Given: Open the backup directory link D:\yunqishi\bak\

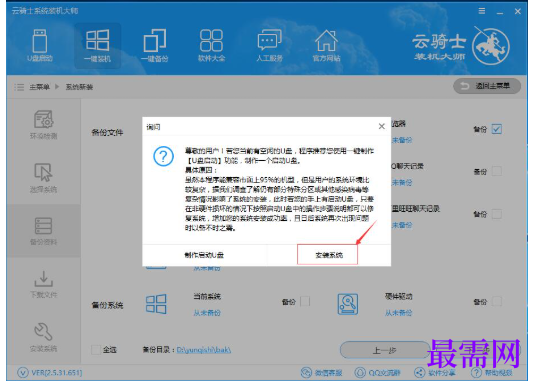Looking at the screenshot, I should [204, 350].
